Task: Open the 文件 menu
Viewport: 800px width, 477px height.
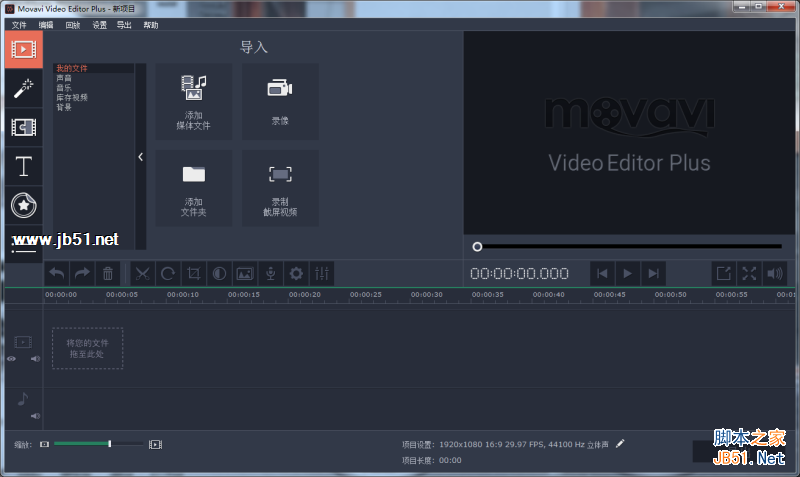Action: coord(19,25)
